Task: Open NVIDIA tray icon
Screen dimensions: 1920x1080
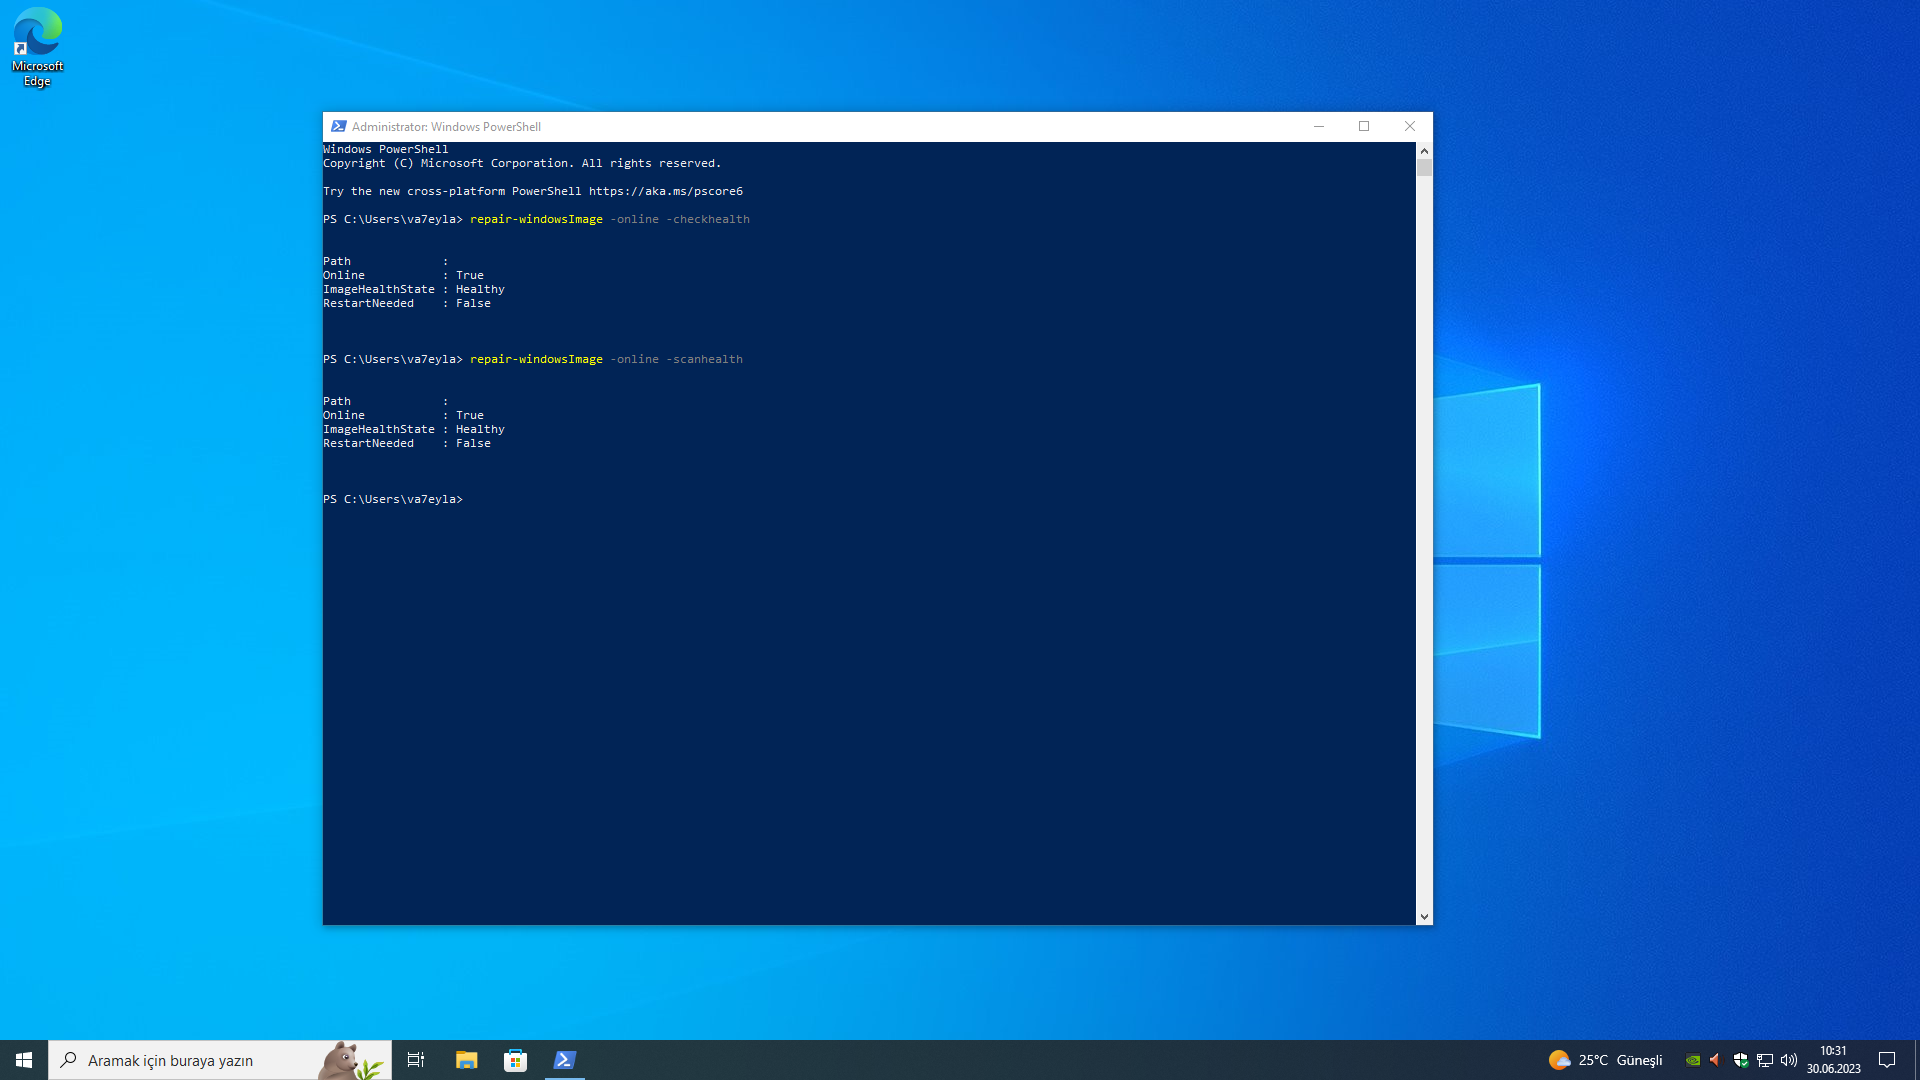Action: click(x=1693, y=1060)
